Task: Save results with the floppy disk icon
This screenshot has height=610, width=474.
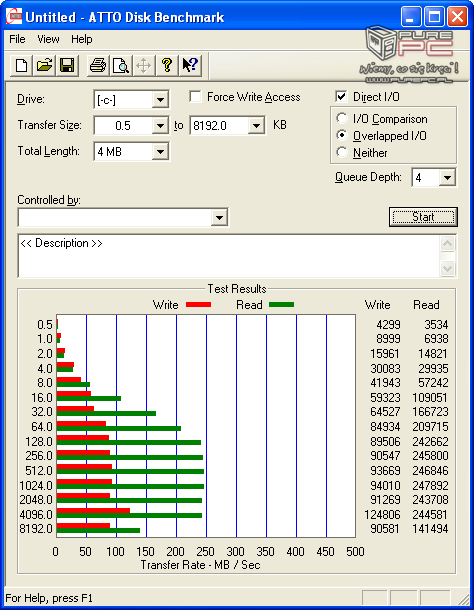Action: pyautogui.click(x=67, y=65)
